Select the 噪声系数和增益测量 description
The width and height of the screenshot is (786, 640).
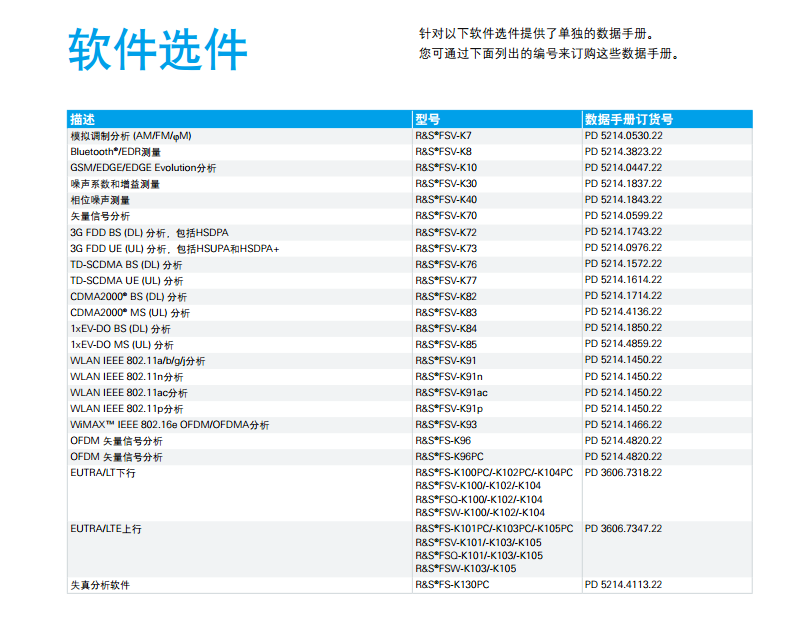[x=115, y=184]
